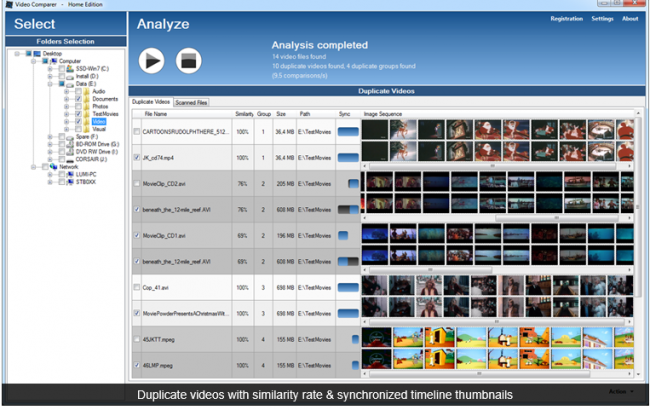Image resolution: width=650 pixels, height=410 pixels.
Task: Expand the LUMI-PC node
Action: (50, 174)
